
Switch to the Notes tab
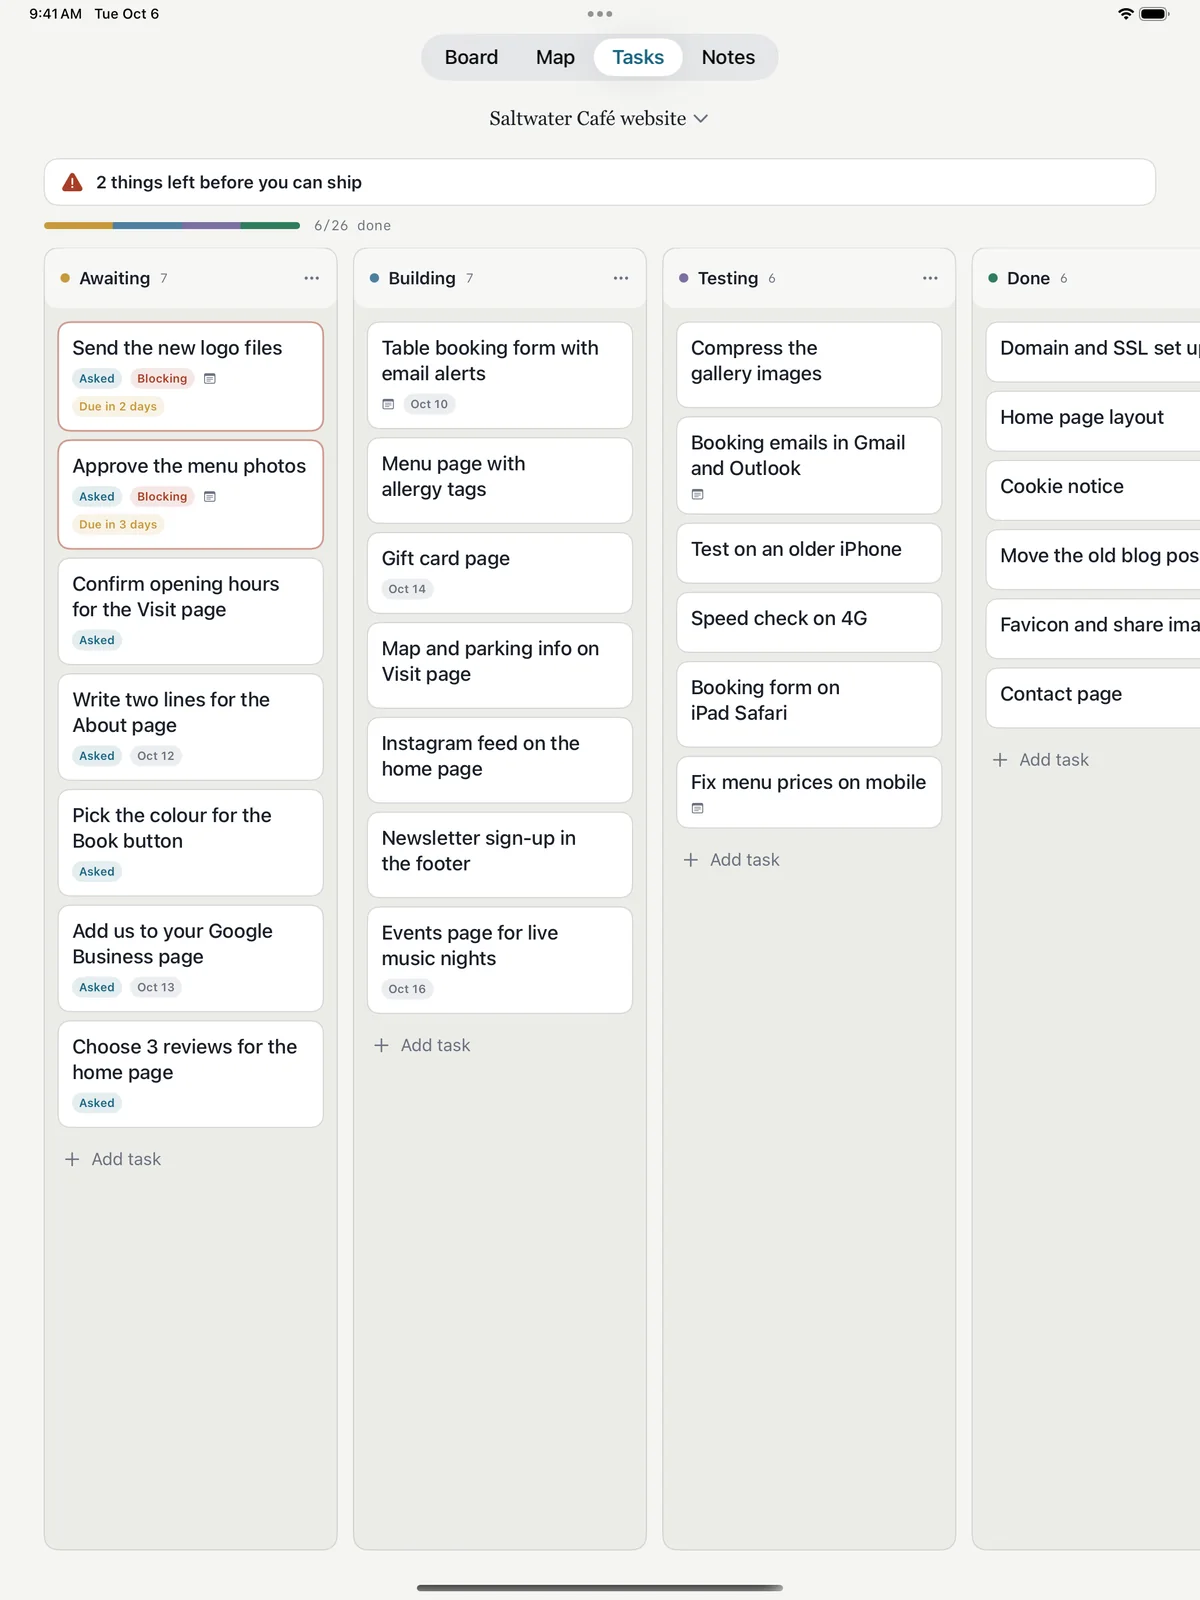click(x=728, y=57)
